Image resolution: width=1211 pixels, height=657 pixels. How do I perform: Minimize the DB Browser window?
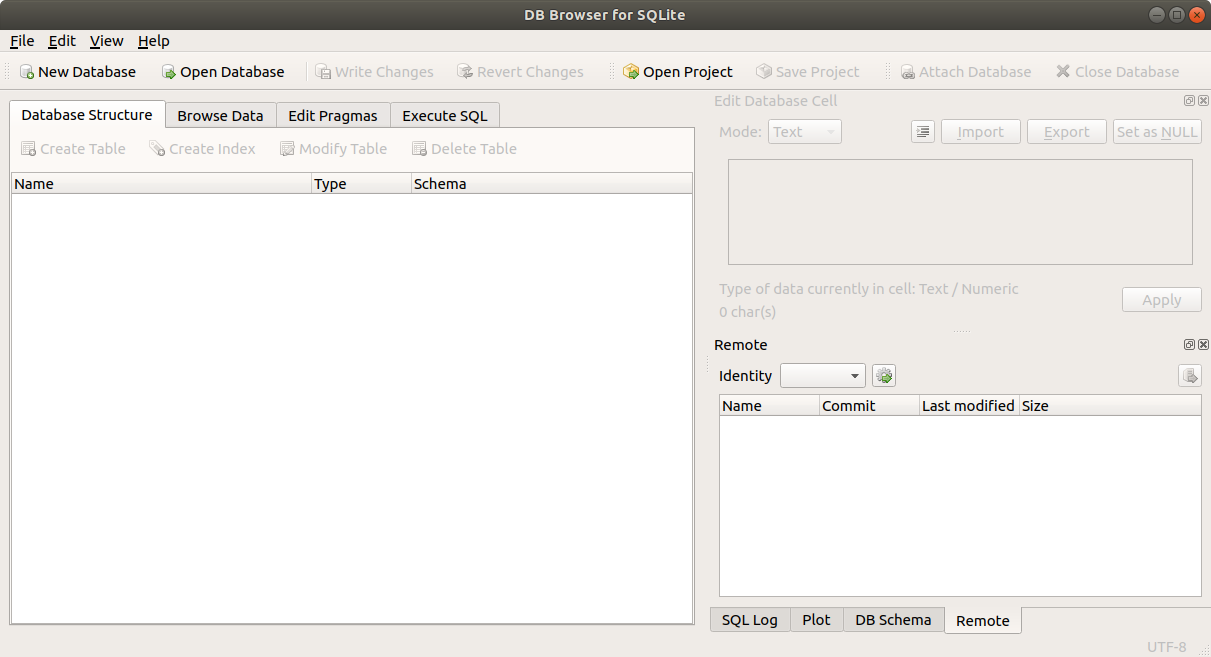[1156, 15]
